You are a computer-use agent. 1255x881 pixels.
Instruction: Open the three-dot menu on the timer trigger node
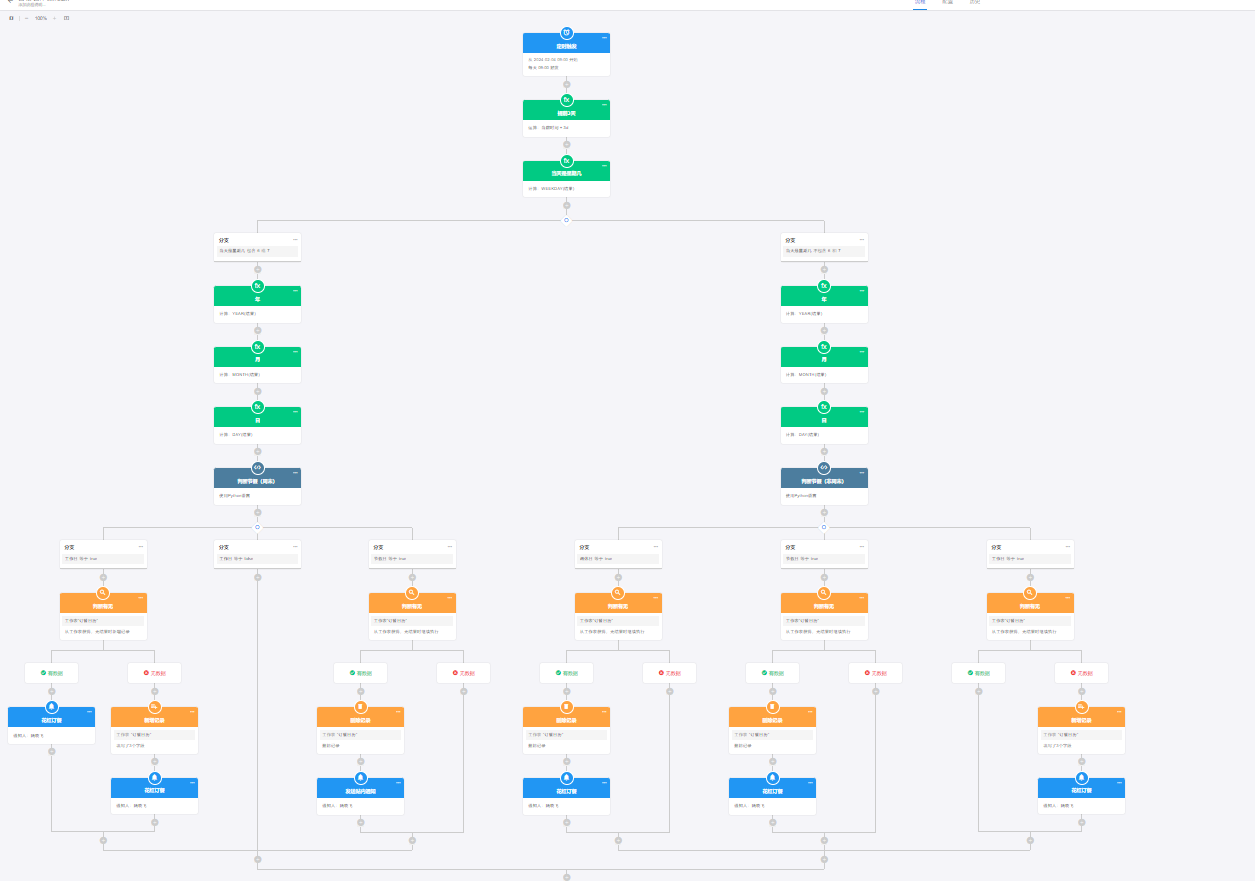(x=604, y=38)
